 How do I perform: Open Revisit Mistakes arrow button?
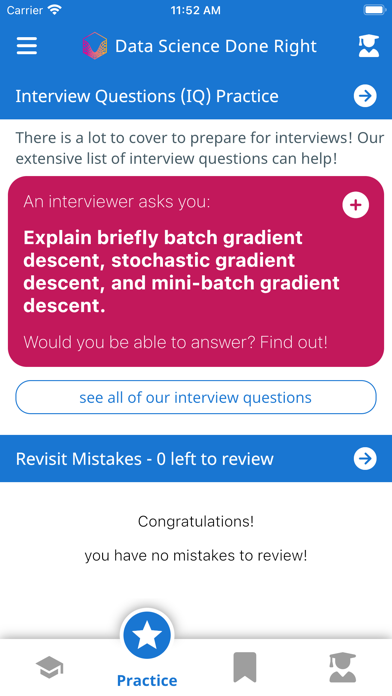tap(365, 459)
